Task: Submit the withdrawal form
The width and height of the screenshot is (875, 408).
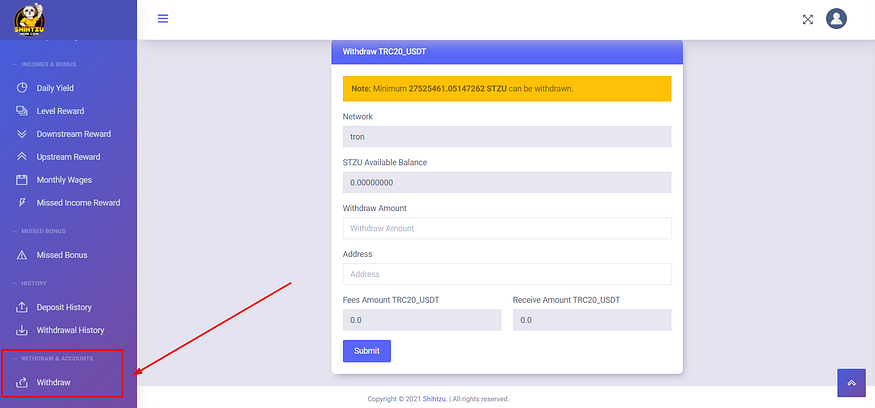Action: click(x=367, y=351)
